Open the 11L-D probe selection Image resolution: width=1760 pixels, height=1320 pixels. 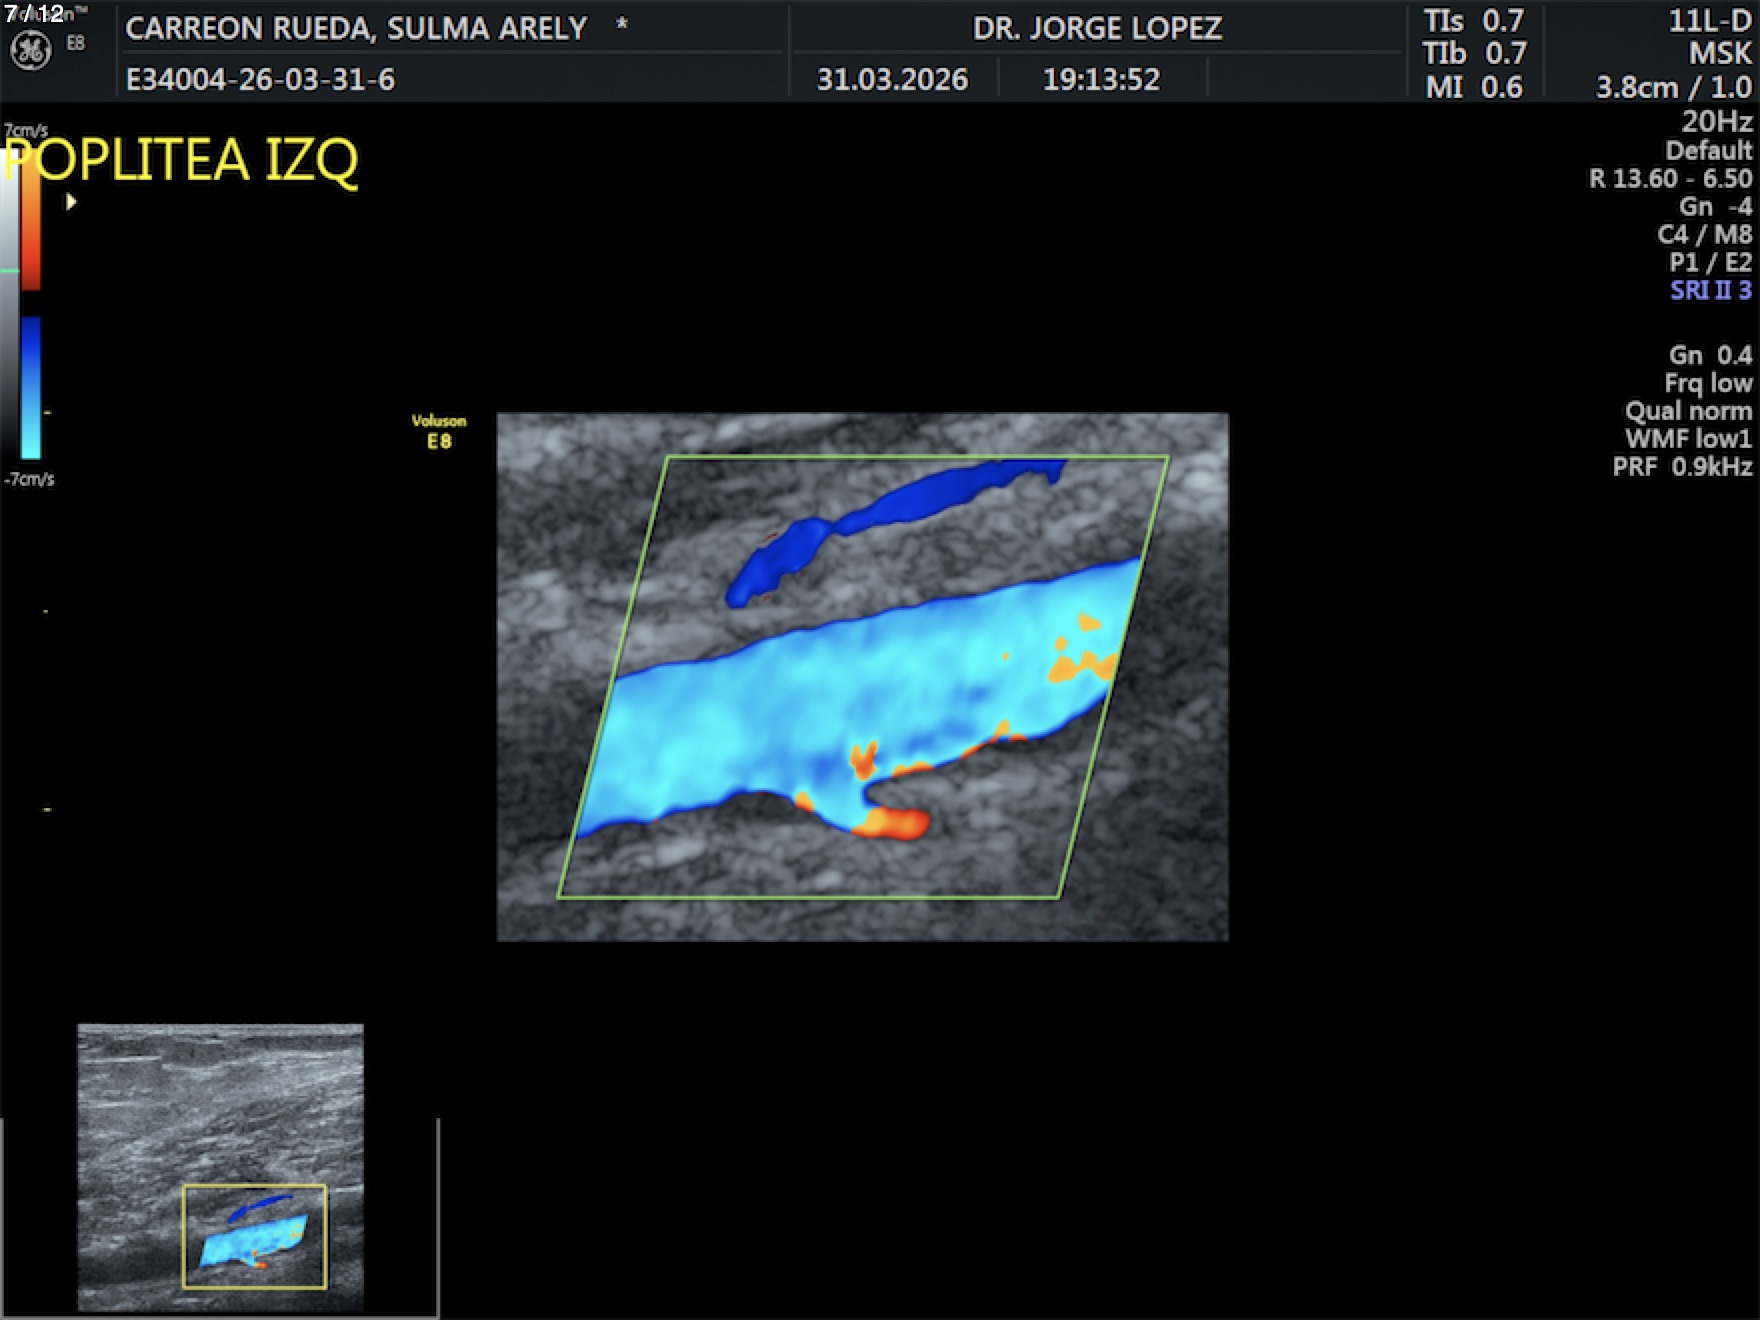coord(1709,21)
